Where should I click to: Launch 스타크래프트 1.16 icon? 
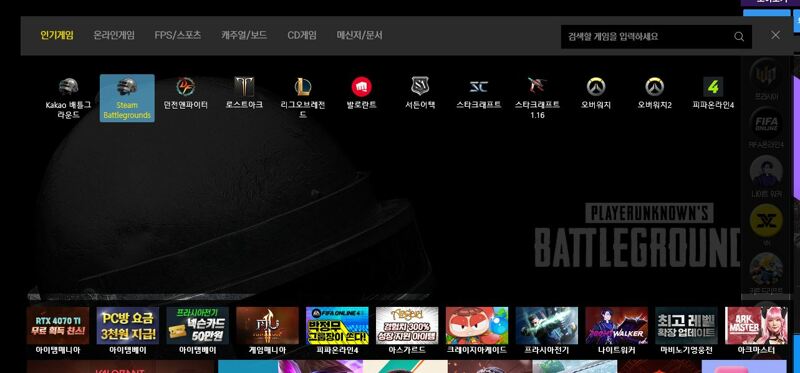[x=537, y=98]
